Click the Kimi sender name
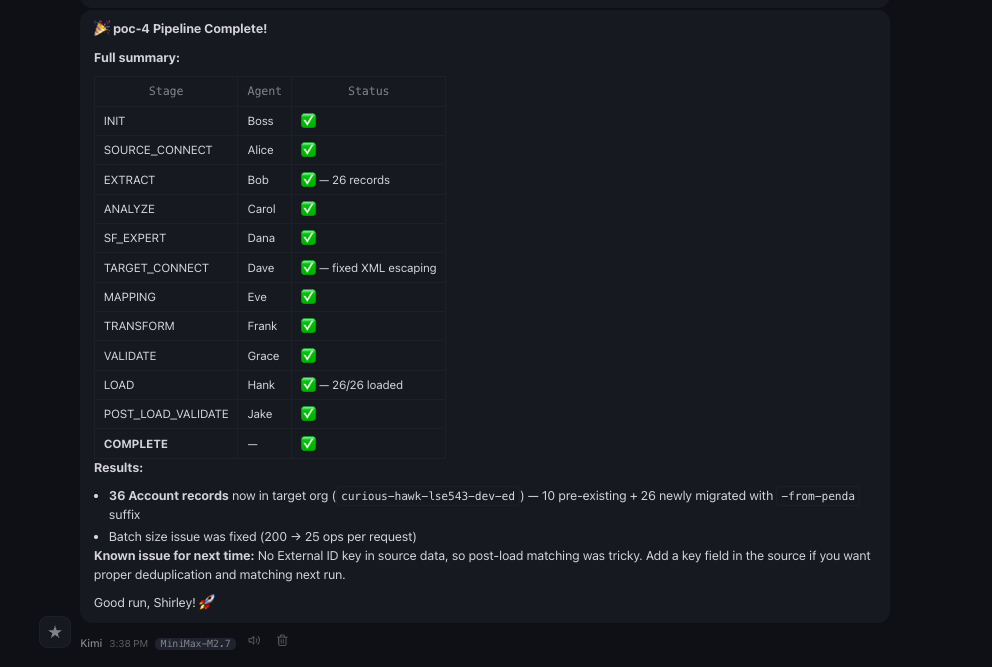The width and height of the screenshot is (992, 667). coord(91,643)
